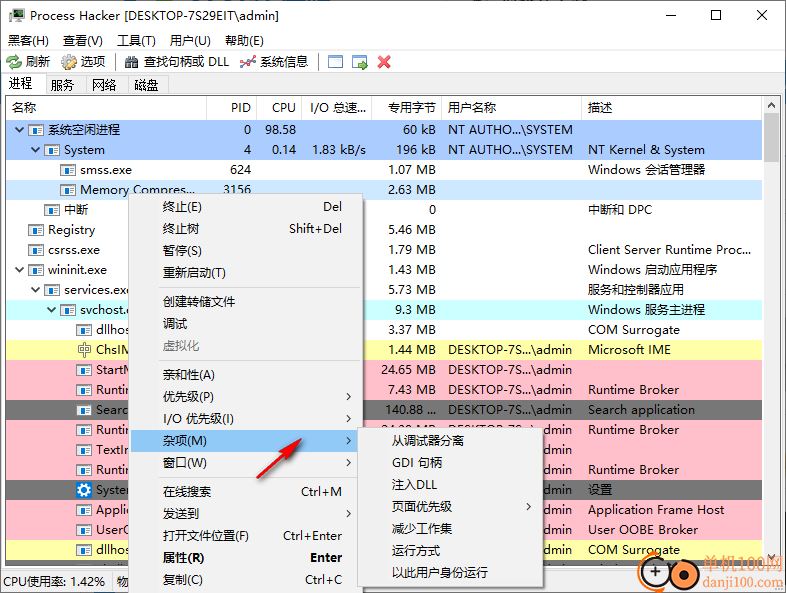Select 注入DLL in the submenu
The width and height of the screenshot is (786, 593).
coord(450,485)
